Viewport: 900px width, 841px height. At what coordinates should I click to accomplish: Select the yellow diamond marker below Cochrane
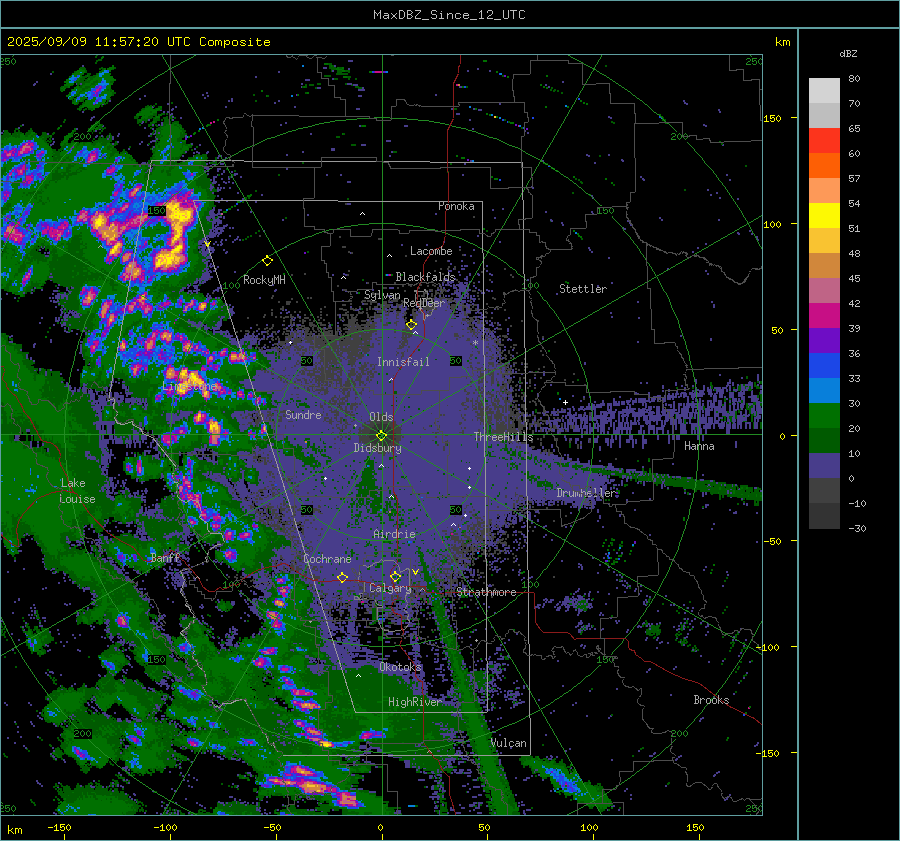tap(343, 577)
